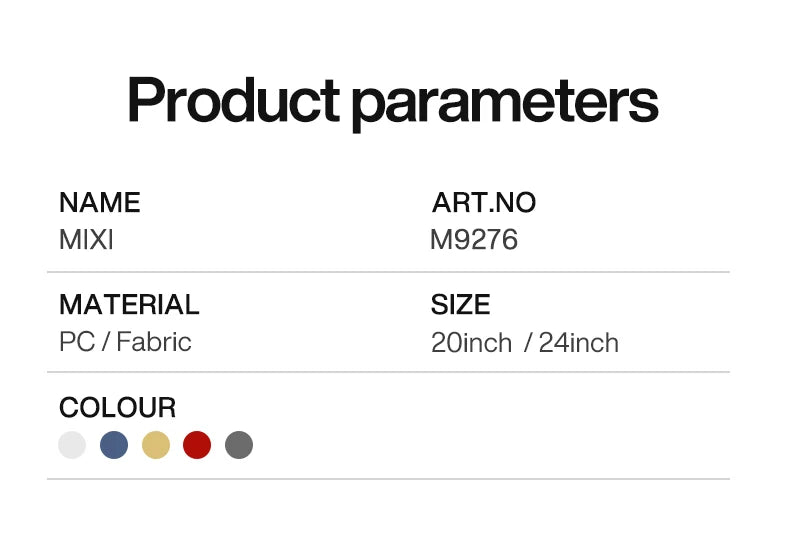Click the bottom divider under the colour swatches

[x=388, y=479]
